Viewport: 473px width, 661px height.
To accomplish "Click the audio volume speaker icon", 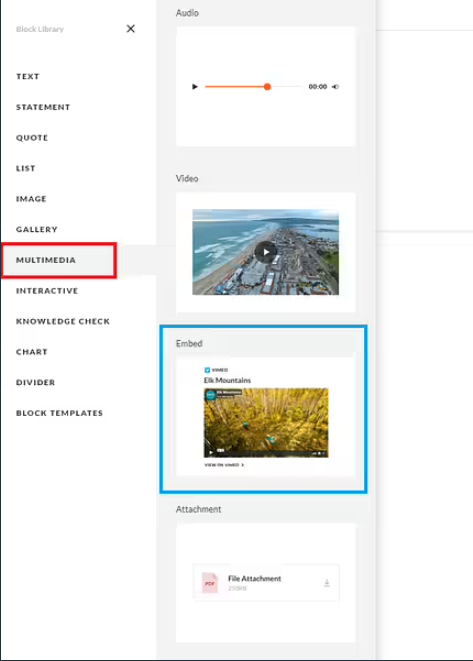I will tap(336, 87).
